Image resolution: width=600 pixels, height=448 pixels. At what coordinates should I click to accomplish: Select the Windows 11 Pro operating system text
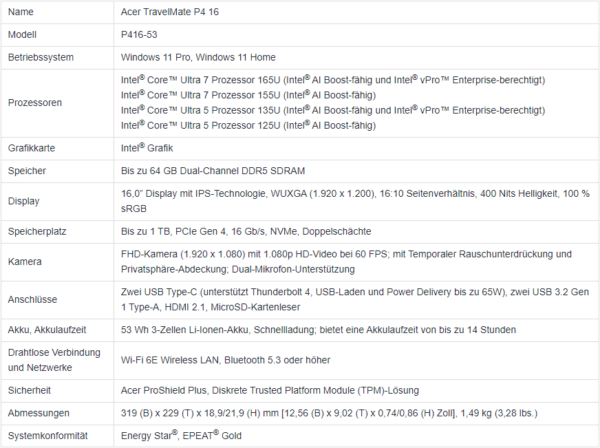click(x=155, y=57)
